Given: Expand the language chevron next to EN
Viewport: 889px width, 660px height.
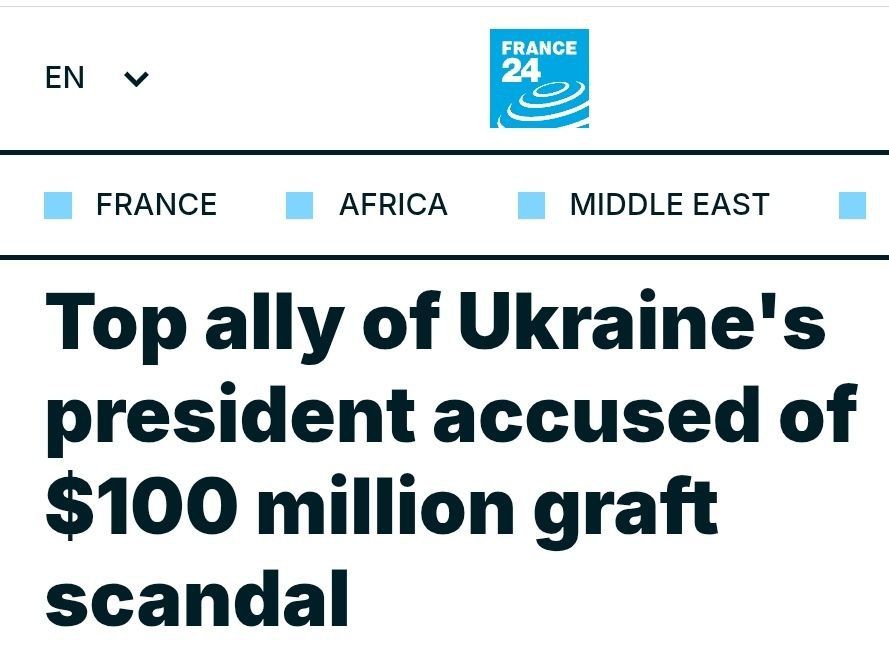Looking at the screenshot, I should pyautogui.click(x=136, y=78).
